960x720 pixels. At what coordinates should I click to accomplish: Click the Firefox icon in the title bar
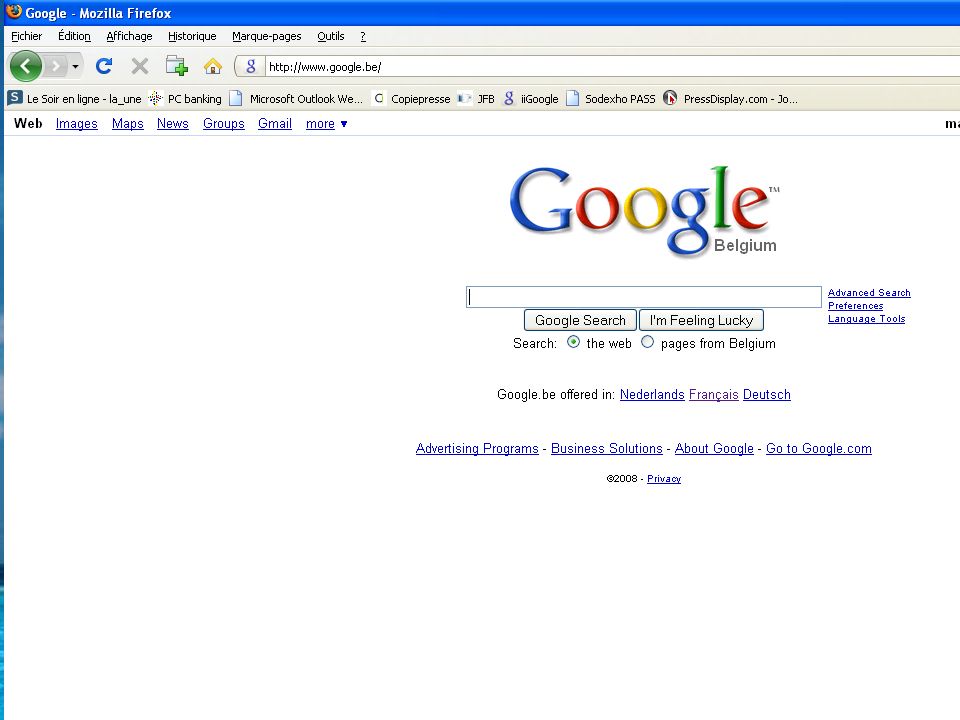click(13, 12)
